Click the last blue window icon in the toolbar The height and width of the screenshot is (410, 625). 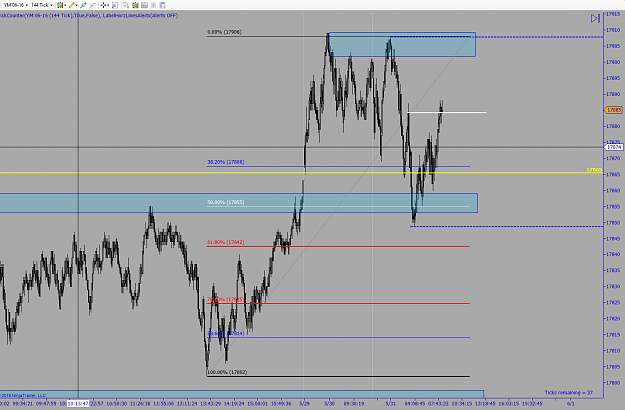point(162,5)
